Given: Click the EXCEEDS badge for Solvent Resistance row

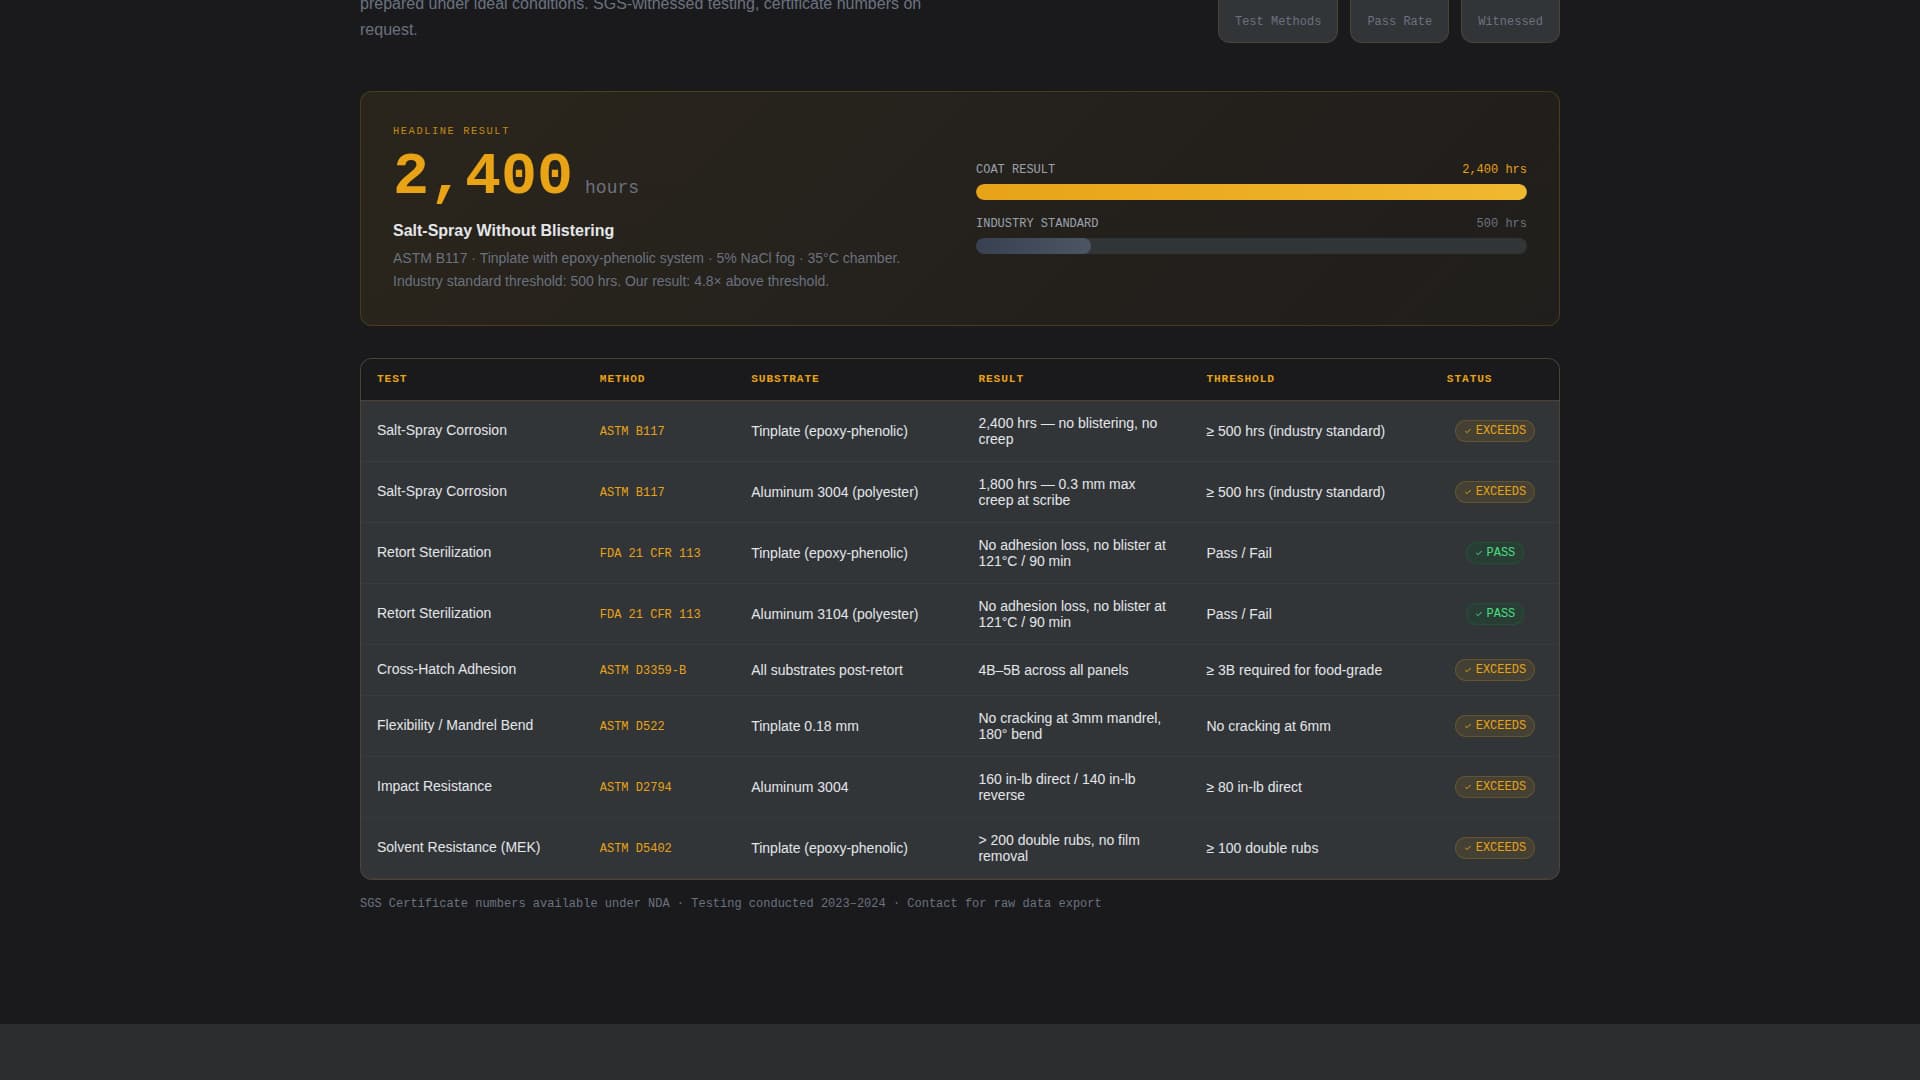Looking at the screenshot, I should coord(1494,847).
